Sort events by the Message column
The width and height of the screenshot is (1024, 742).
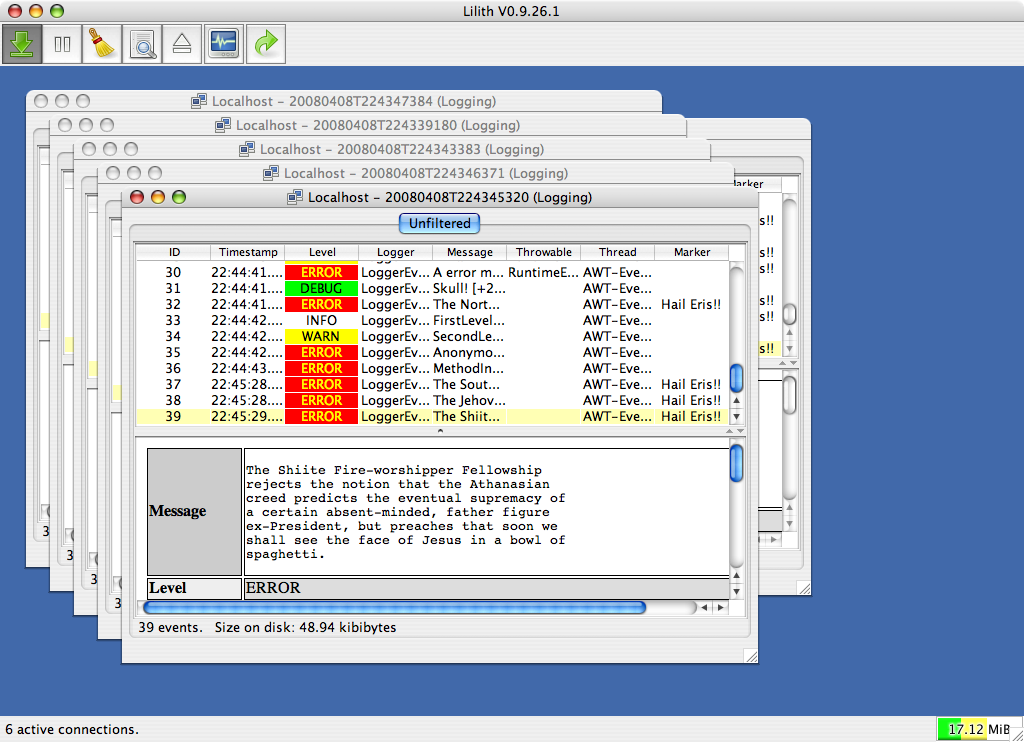pos(468,252)
